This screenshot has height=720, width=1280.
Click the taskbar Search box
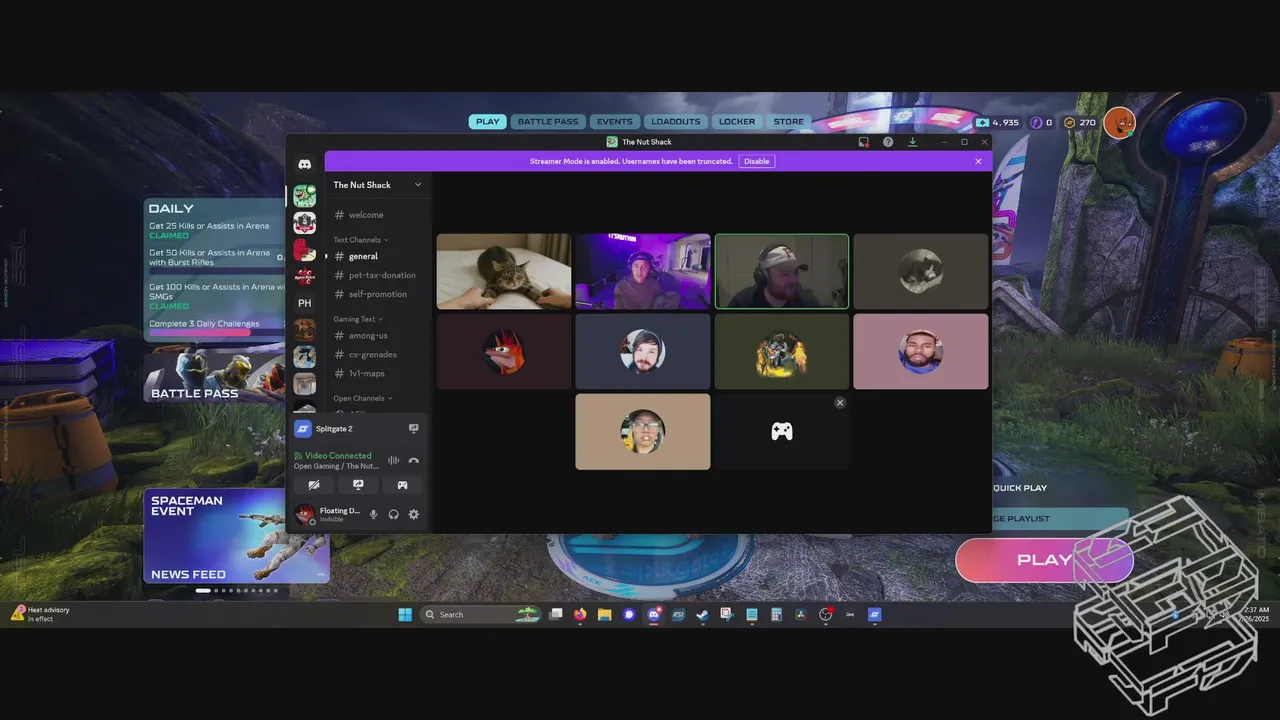click(482, 615)
